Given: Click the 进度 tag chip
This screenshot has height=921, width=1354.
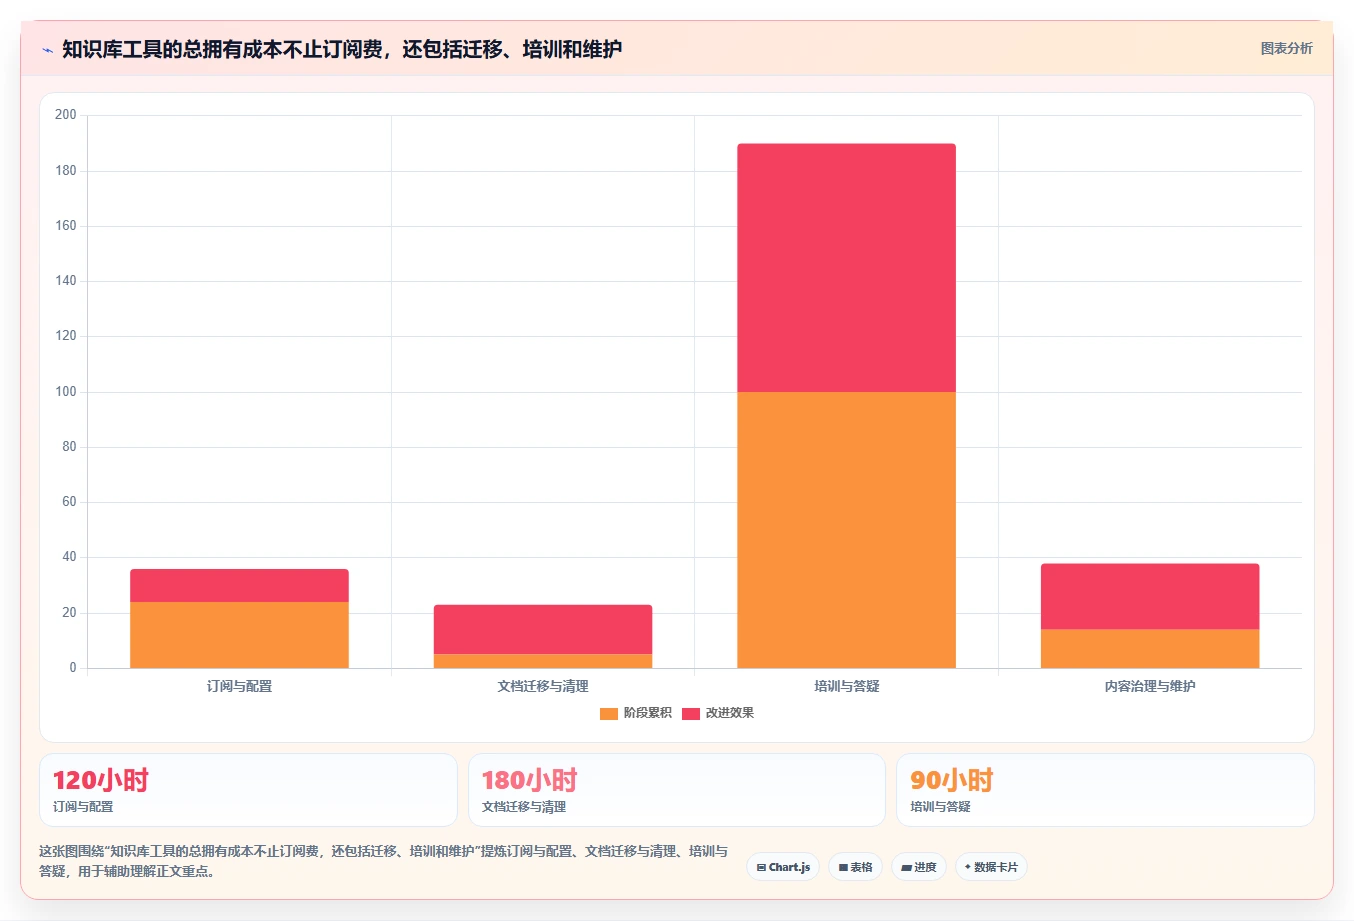Looking at the screenshot, I should [x=919, y=867].
